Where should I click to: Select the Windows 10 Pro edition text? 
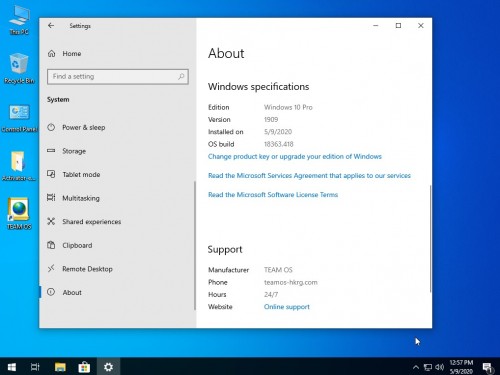click(x=288, y=107)
